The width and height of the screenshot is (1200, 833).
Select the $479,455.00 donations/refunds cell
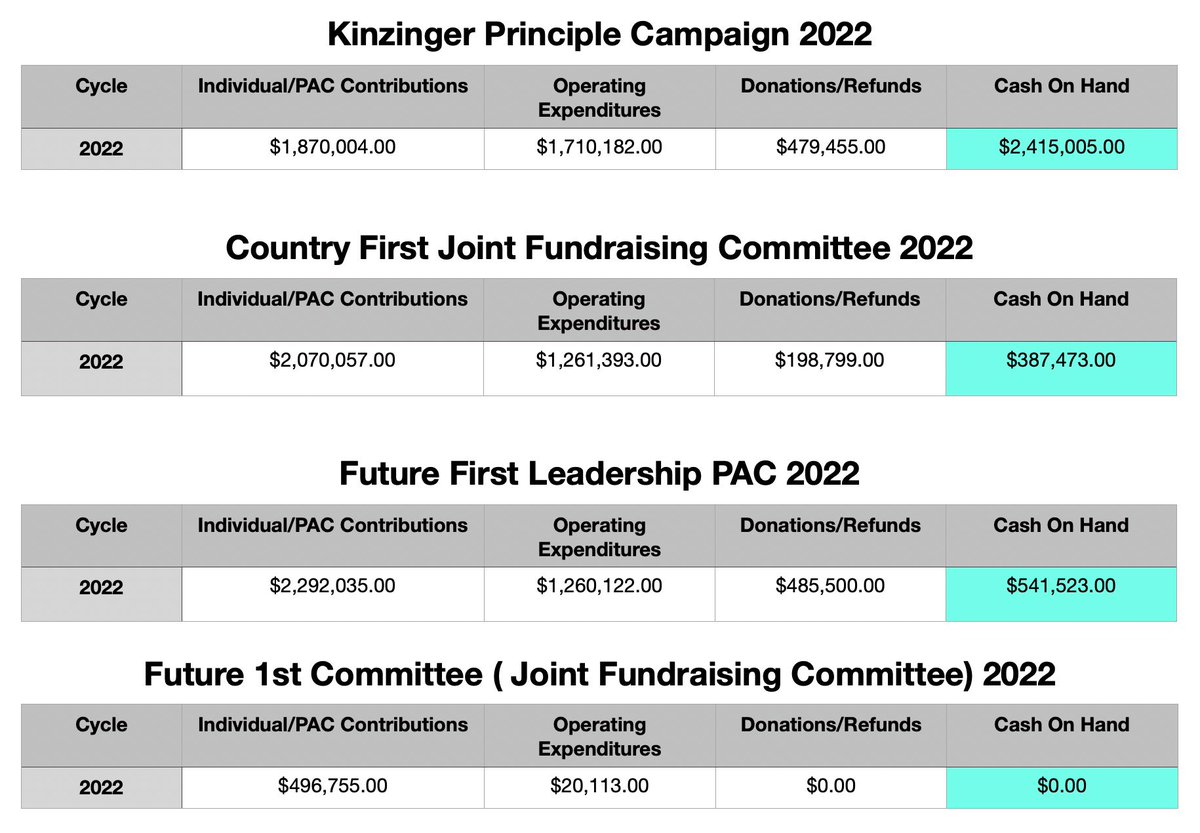pyautogui.click(x=830, y=148)
